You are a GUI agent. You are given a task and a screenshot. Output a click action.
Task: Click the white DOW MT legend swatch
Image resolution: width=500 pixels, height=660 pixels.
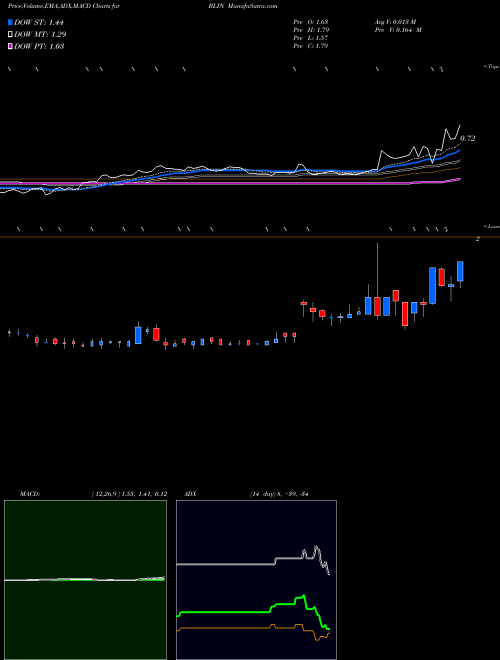coord(11,35)
